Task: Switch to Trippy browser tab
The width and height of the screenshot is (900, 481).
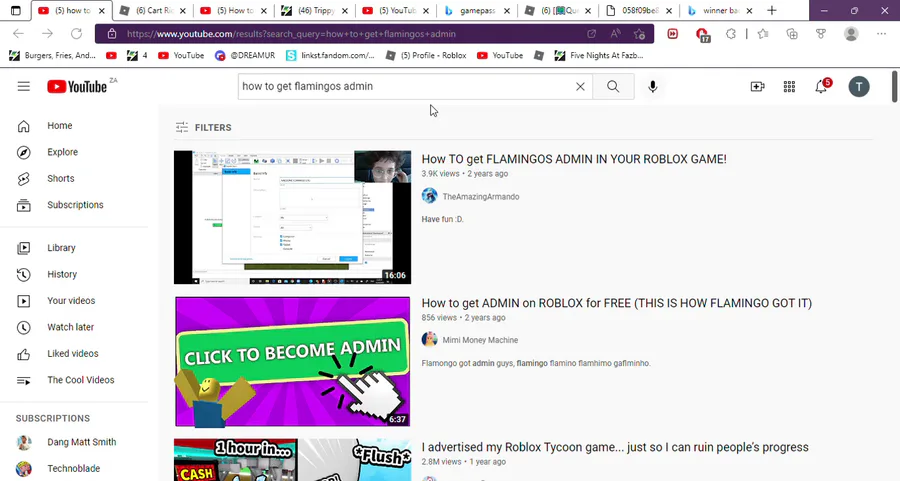Action: point(316,10)
